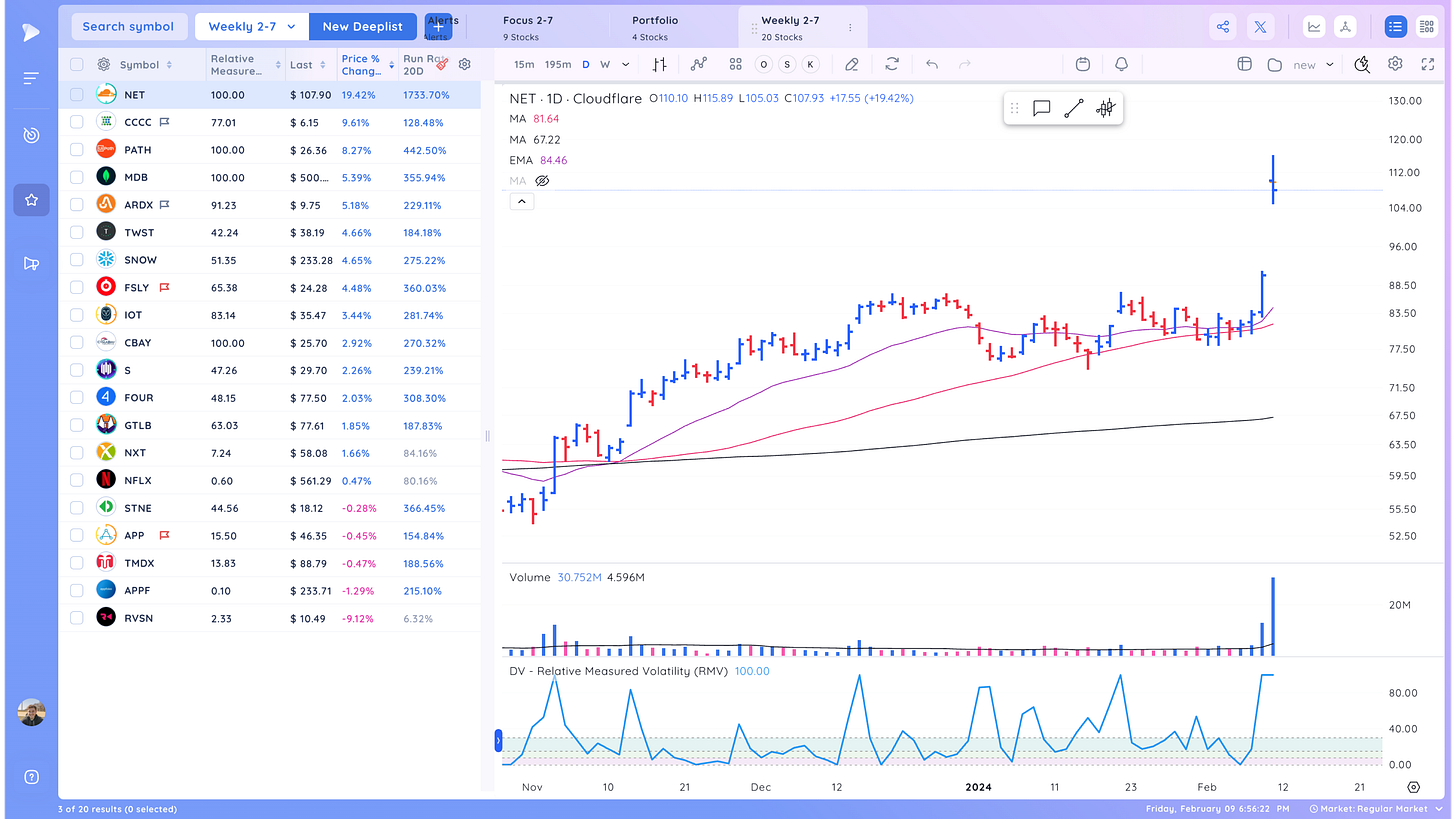Sort by Price % Change column
Image resolution: width=1456 pixels, height=819 pixels.
pos(367,64)
